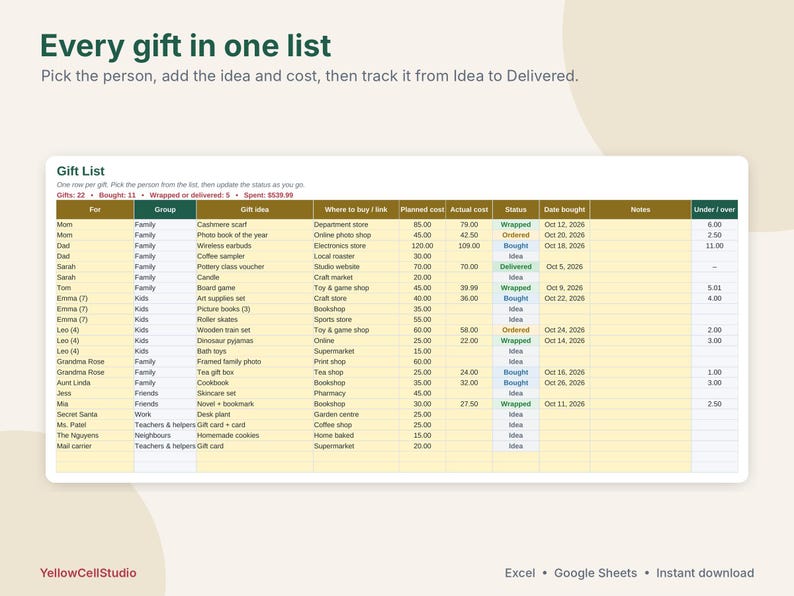Viewport: 794px width, 596px height.
Task: Click the 'Gift List' sheet title
Action: (x=81, y=171)
